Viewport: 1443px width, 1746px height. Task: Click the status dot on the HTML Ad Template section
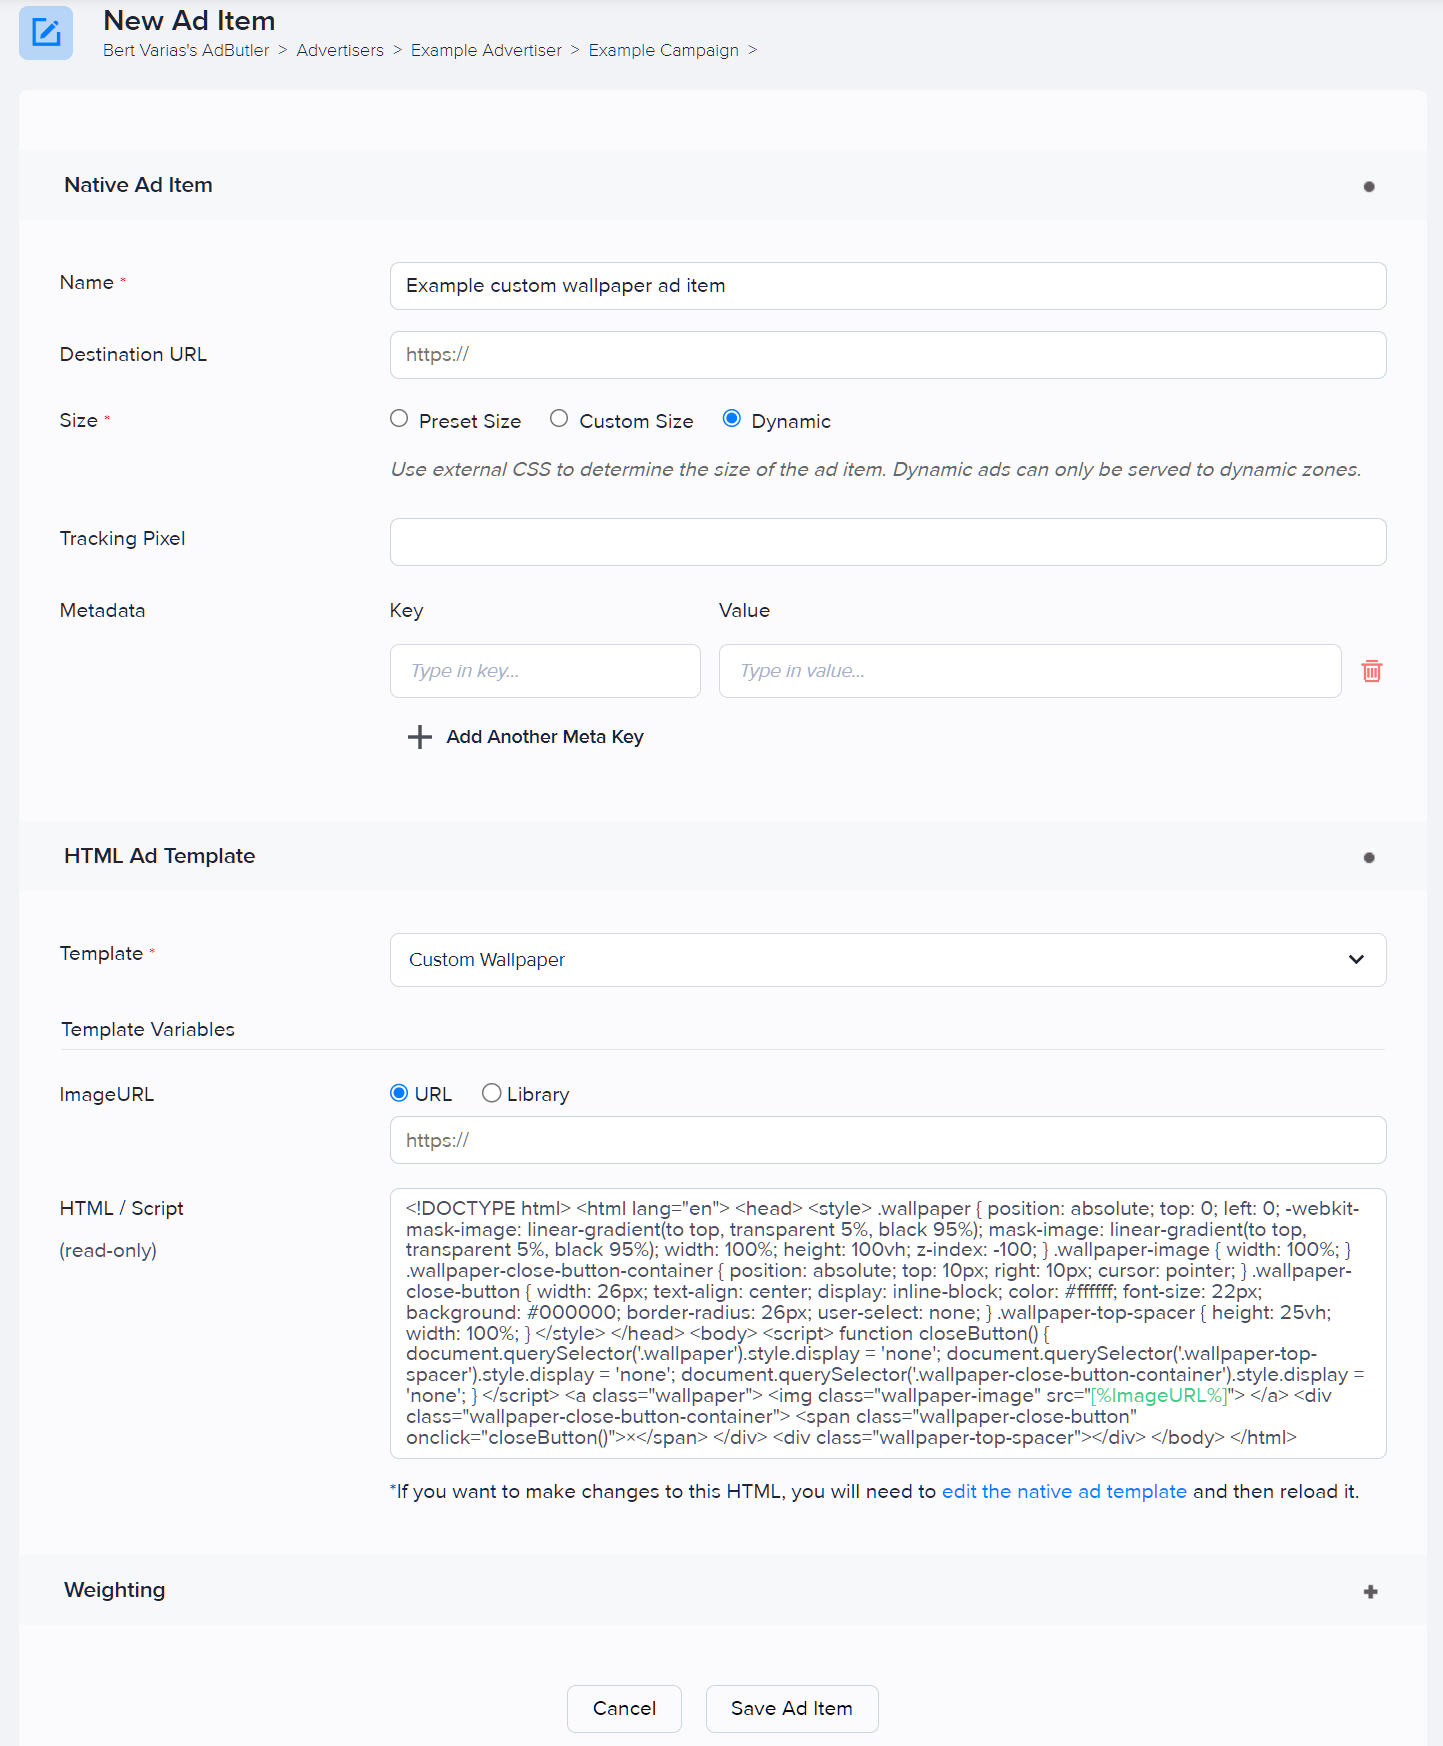coord(1369,857)
